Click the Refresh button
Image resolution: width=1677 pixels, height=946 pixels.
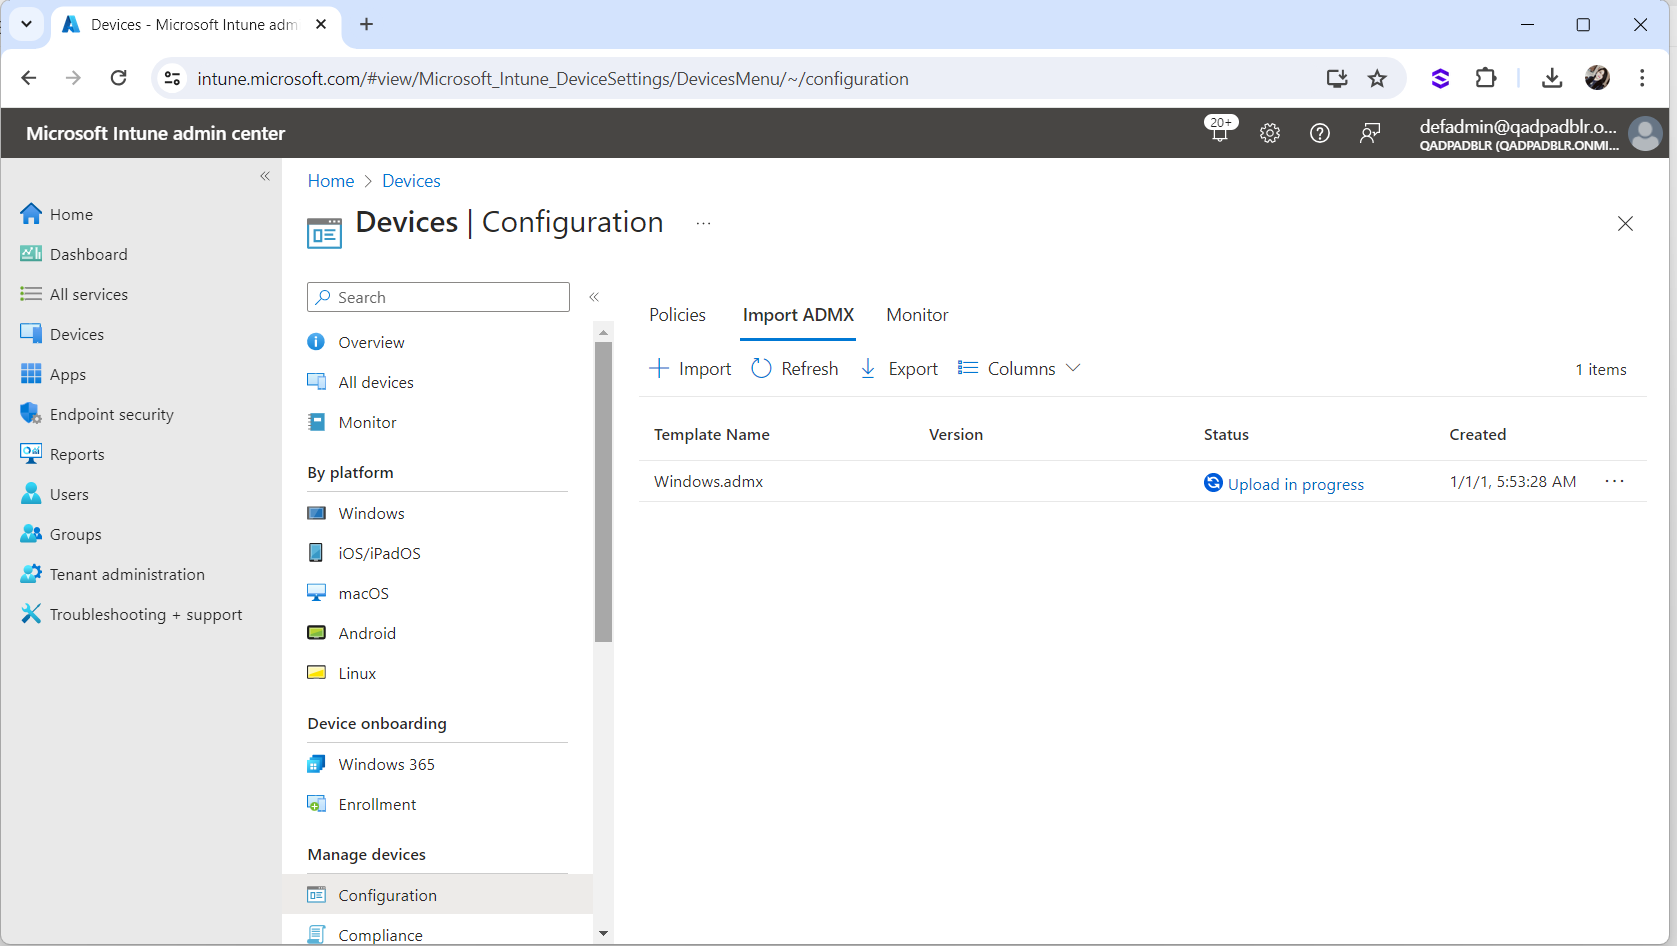795,369
